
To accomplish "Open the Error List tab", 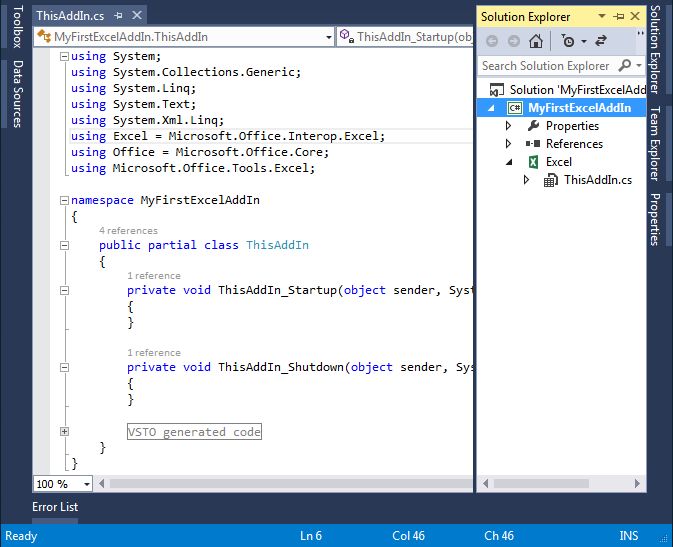I will [55, 507].
